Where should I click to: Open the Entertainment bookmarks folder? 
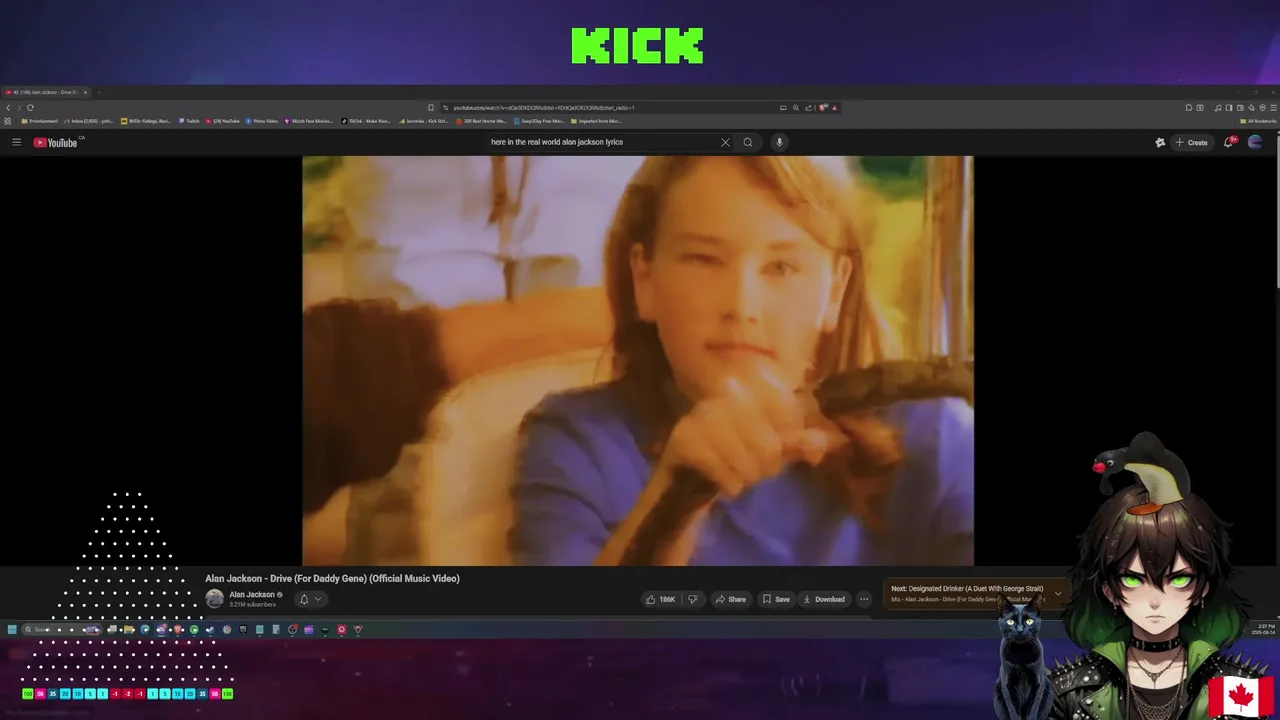(x=40, y=121)
